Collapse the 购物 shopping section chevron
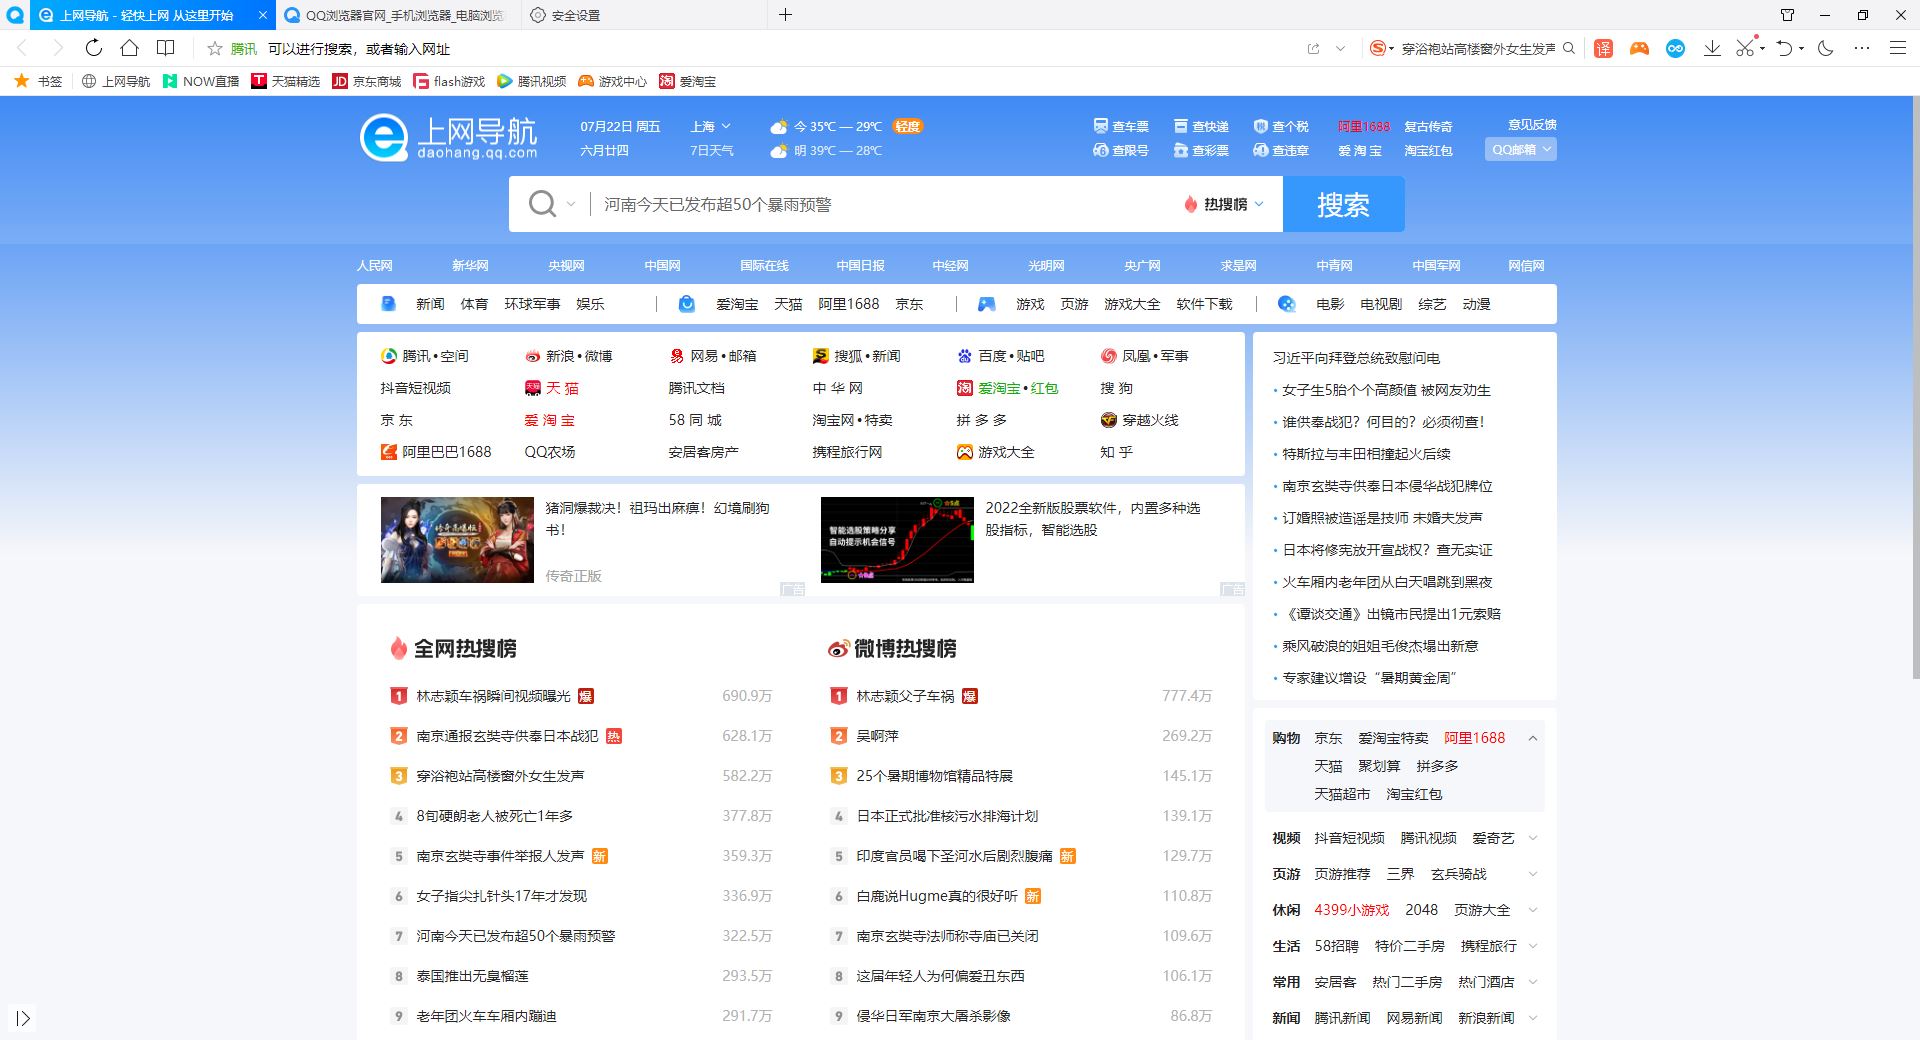This screenshot has height=1040, width=1920. coord(1533,738)
